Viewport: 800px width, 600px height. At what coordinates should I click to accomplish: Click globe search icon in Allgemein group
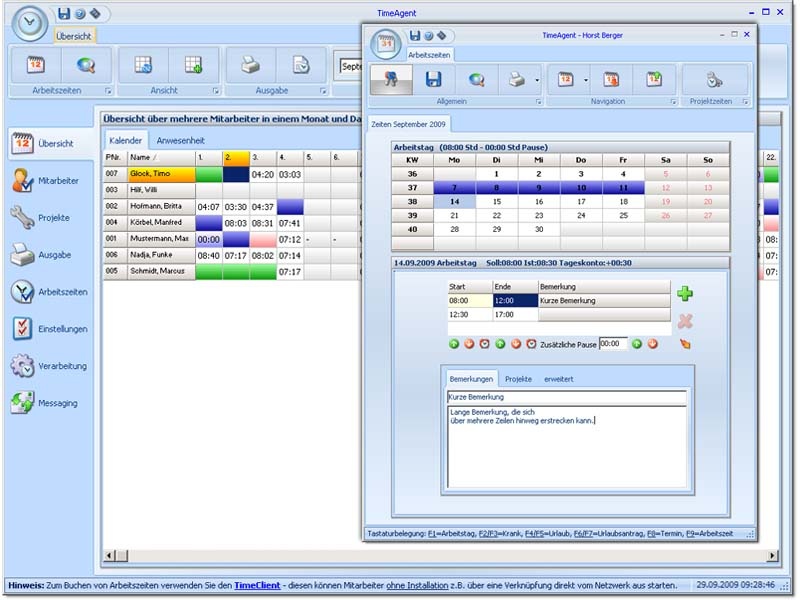(477, 80)
